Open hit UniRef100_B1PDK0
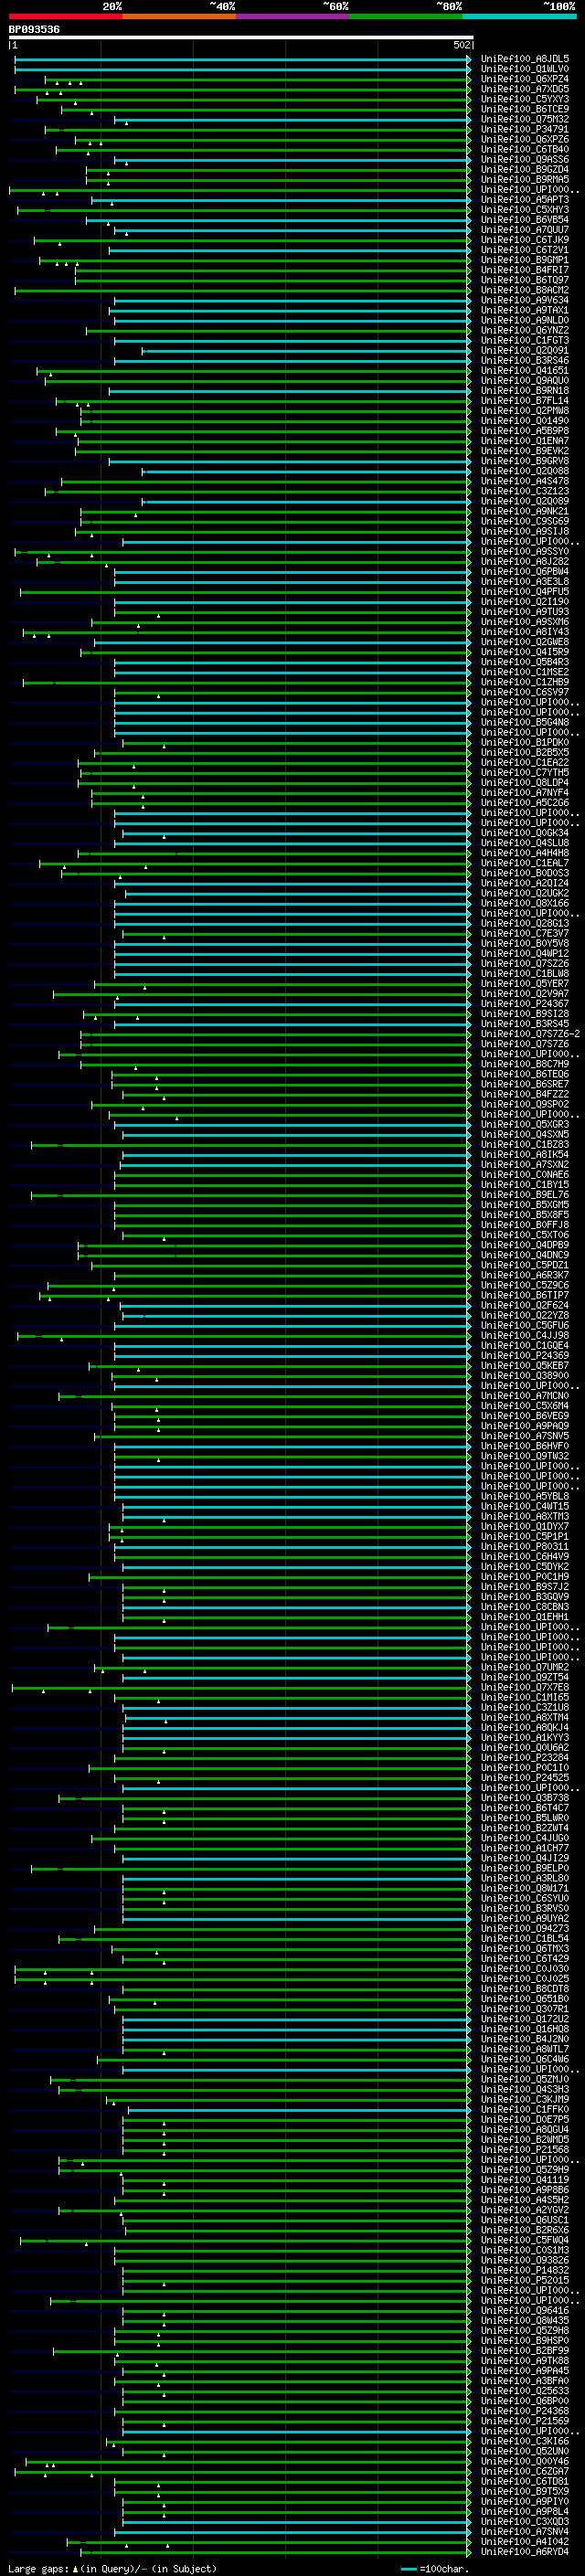The width and height of the screenshot is (585, 2576). tap(525, 742)
